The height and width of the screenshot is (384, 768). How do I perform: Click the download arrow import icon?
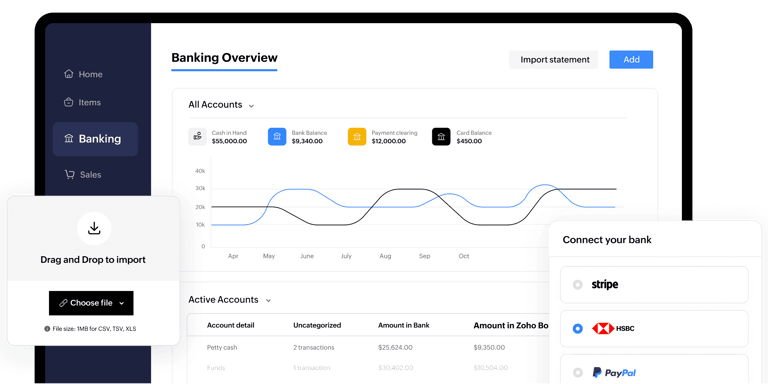94,228
